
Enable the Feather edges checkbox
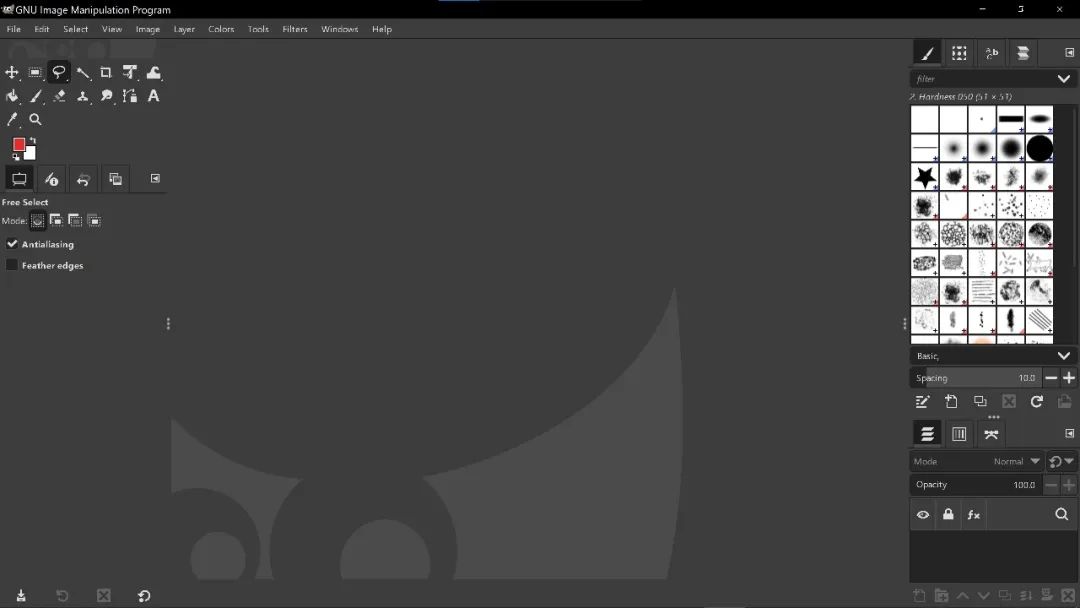(x=12, y=265)
